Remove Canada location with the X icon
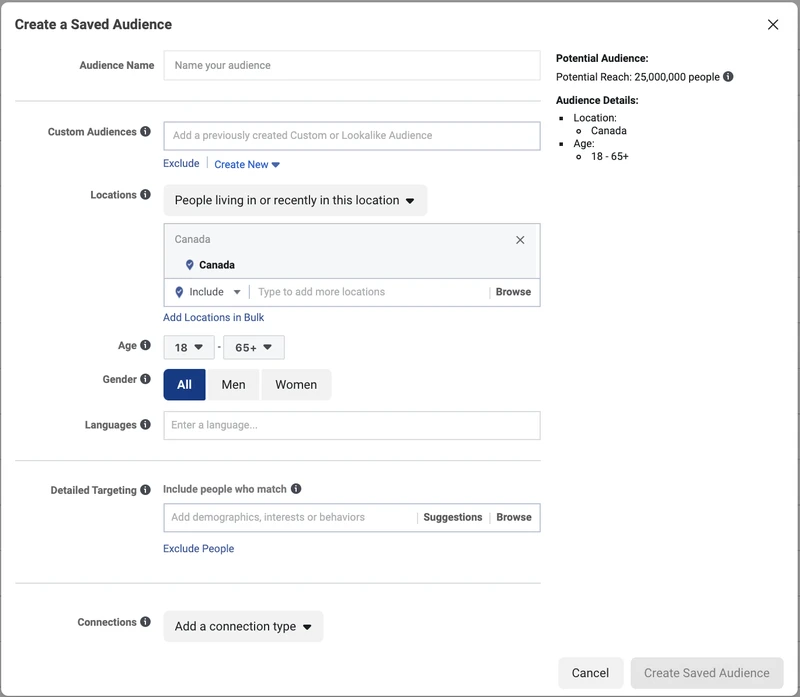Viewport: 800px width, 697px height. point(520,240)
